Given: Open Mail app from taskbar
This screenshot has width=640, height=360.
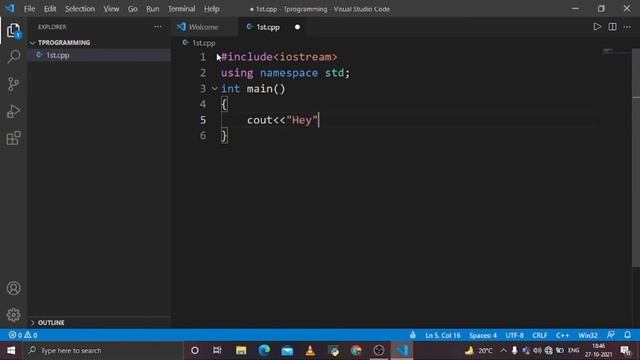Looking at the screenshot, I should 287,350.
